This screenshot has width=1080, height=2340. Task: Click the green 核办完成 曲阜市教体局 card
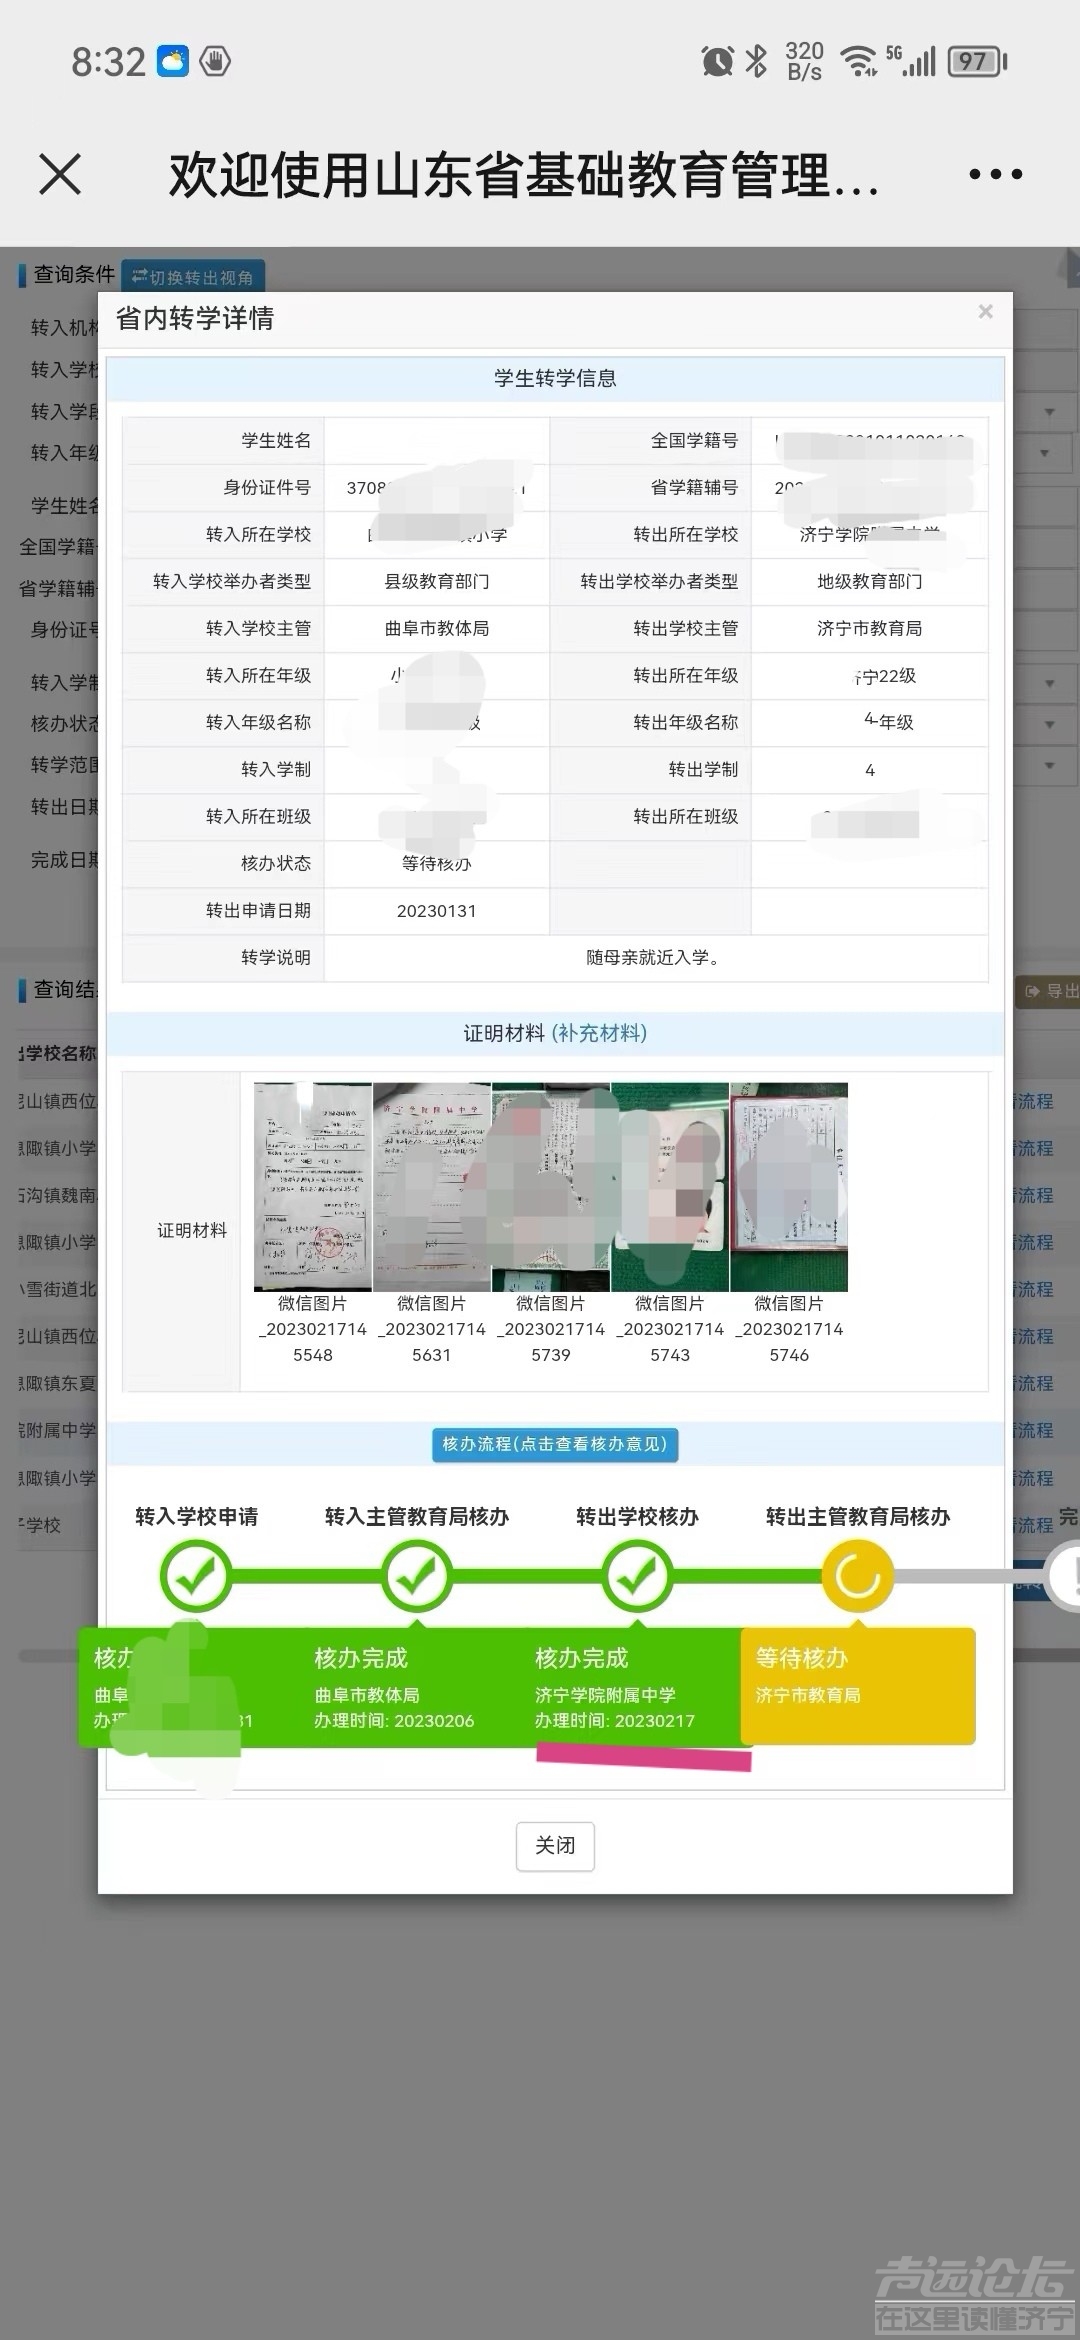coord(417,1686)
